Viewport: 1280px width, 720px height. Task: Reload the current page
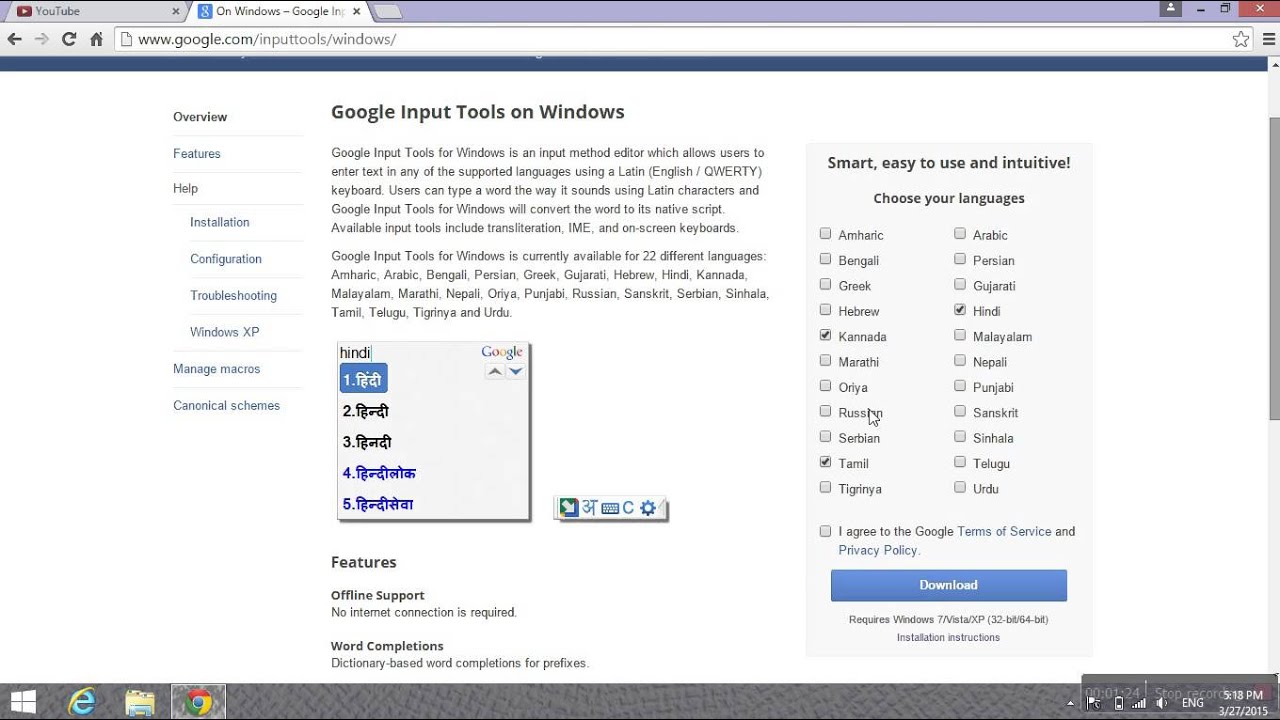click(69, 39)
